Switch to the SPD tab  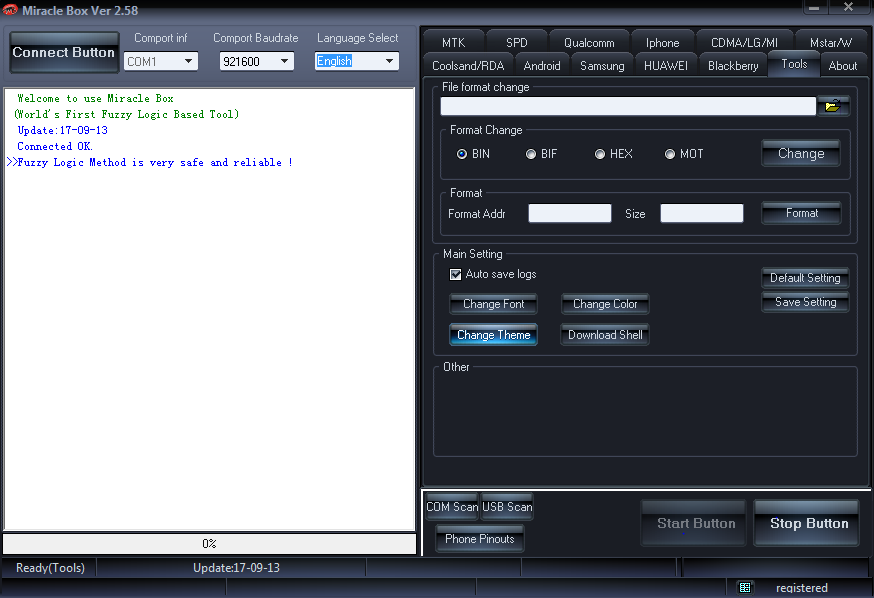517,42
